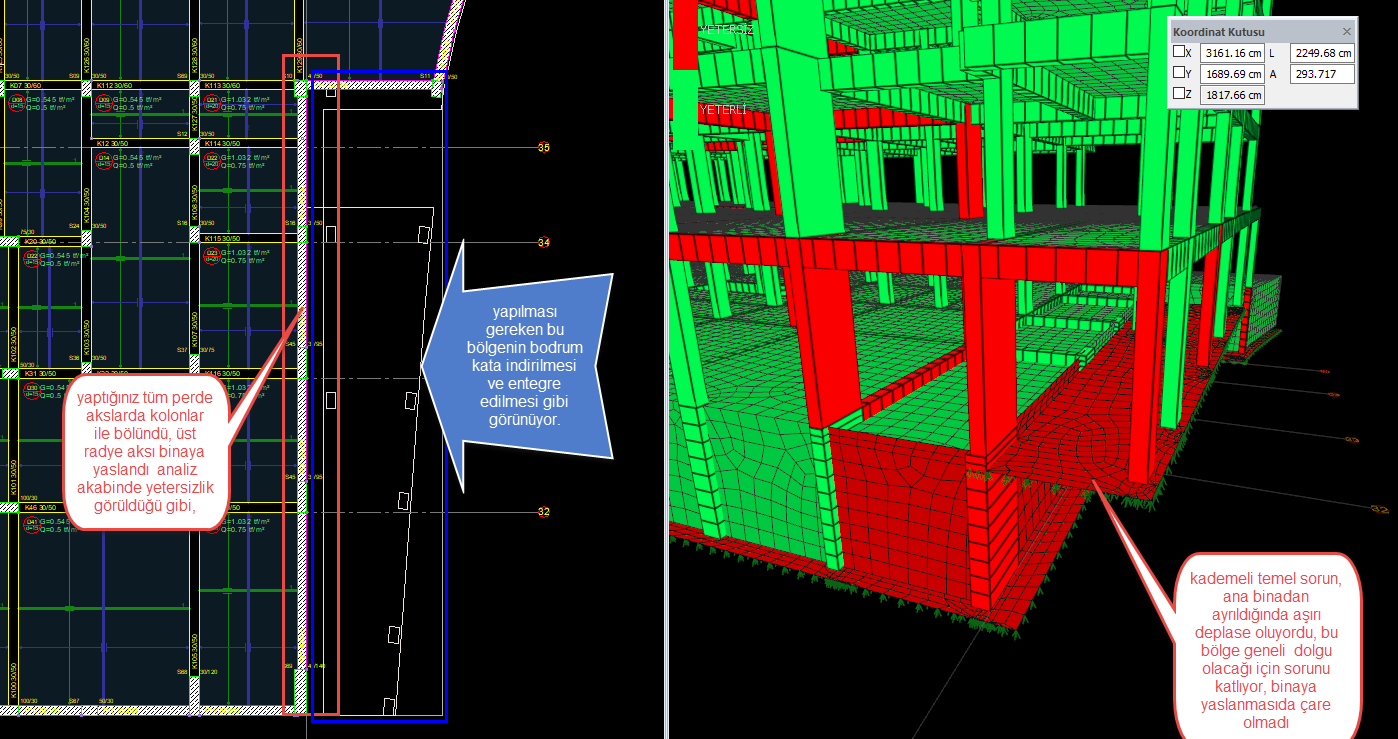
Task: Click the L length field showing 2249.68 cm
Action: click(1322, 53)
